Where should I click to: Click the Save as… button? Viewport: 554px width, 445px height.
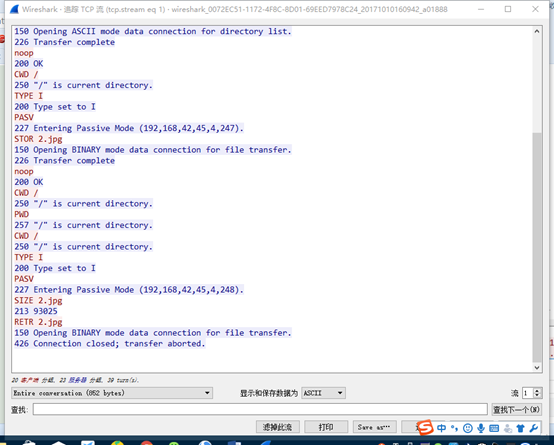click(x=374, y=427)
